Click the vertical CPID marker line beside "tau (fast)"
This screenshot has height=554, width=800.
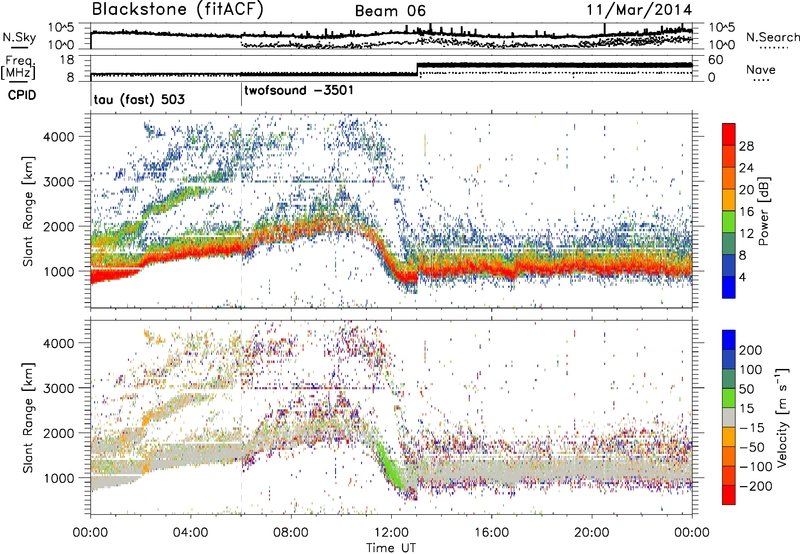[91, 94]
